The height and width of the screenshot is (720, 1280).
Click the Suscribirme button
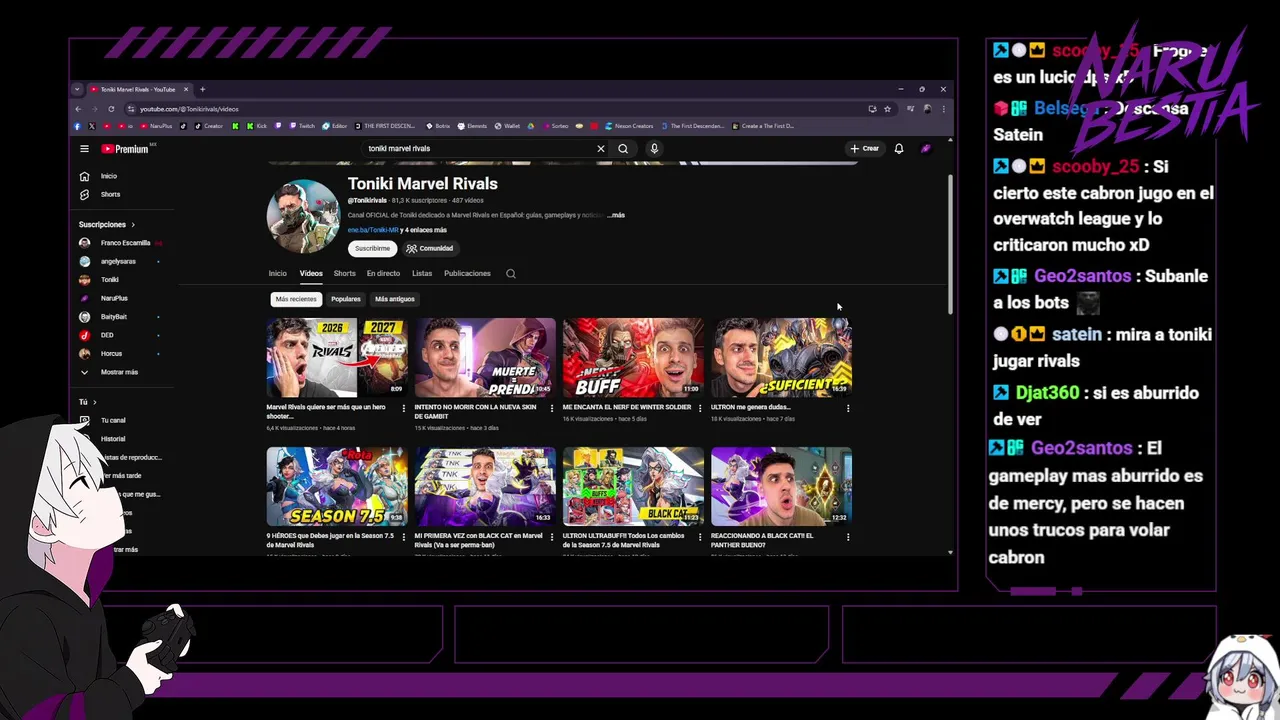tap(372, 248)
